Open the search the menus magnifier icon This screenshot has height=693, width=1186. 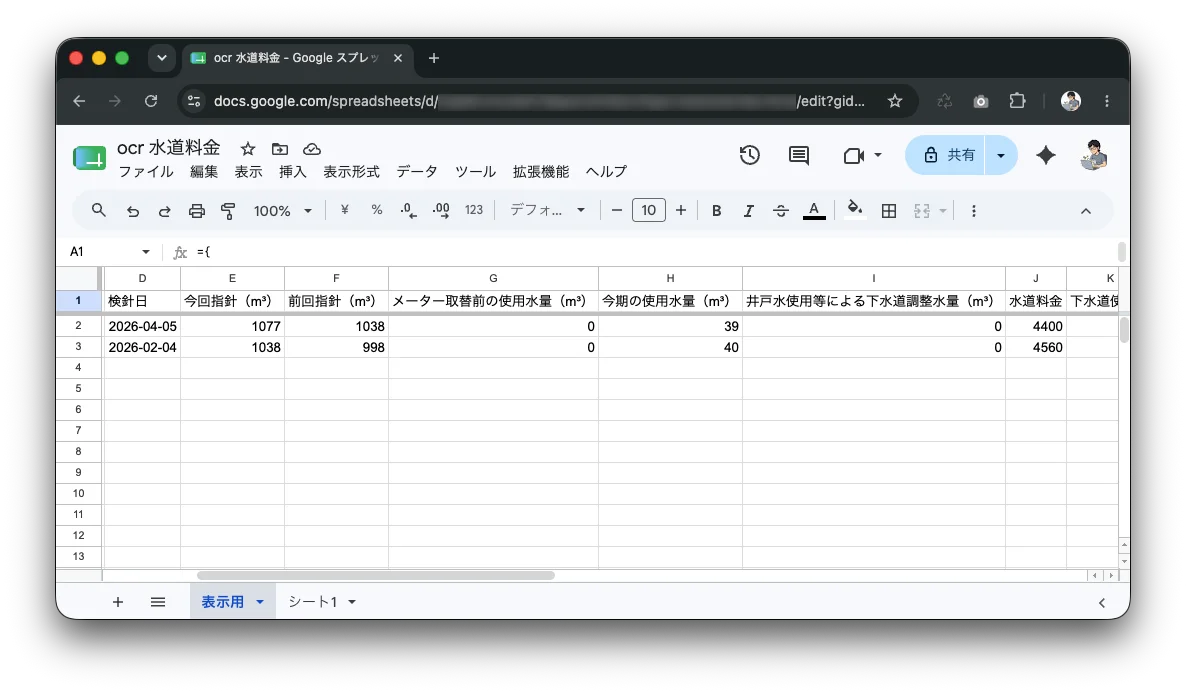click(98, 210)
